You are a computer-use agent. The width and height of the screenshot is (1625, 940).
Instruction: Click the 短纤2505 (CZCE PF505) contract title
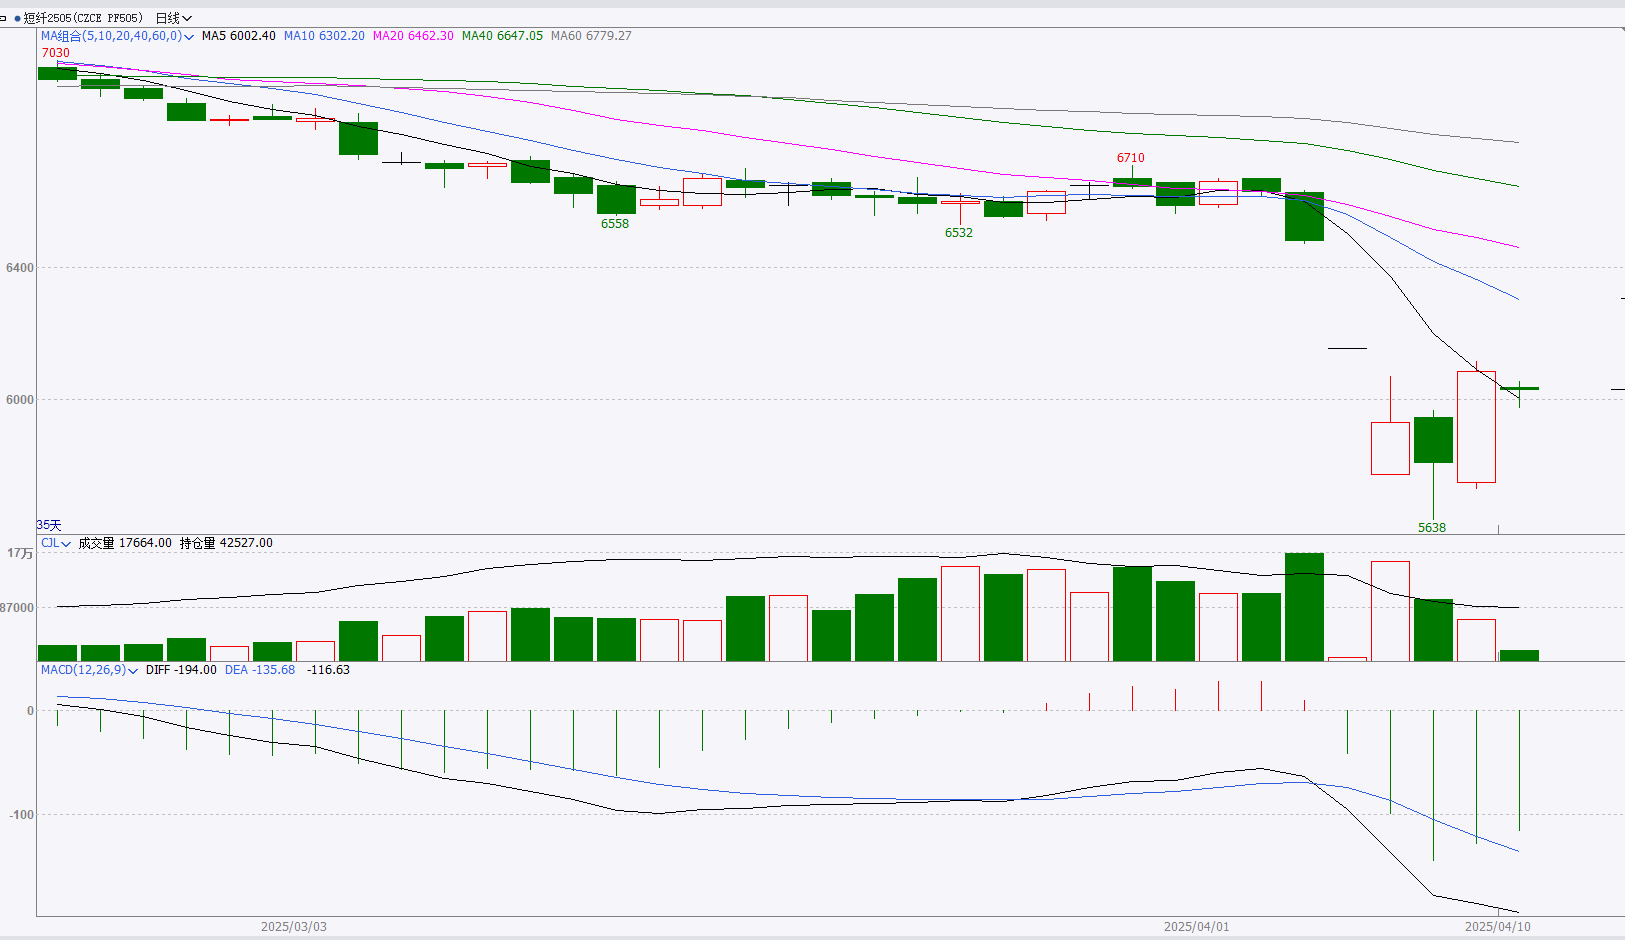pos(83,18)
